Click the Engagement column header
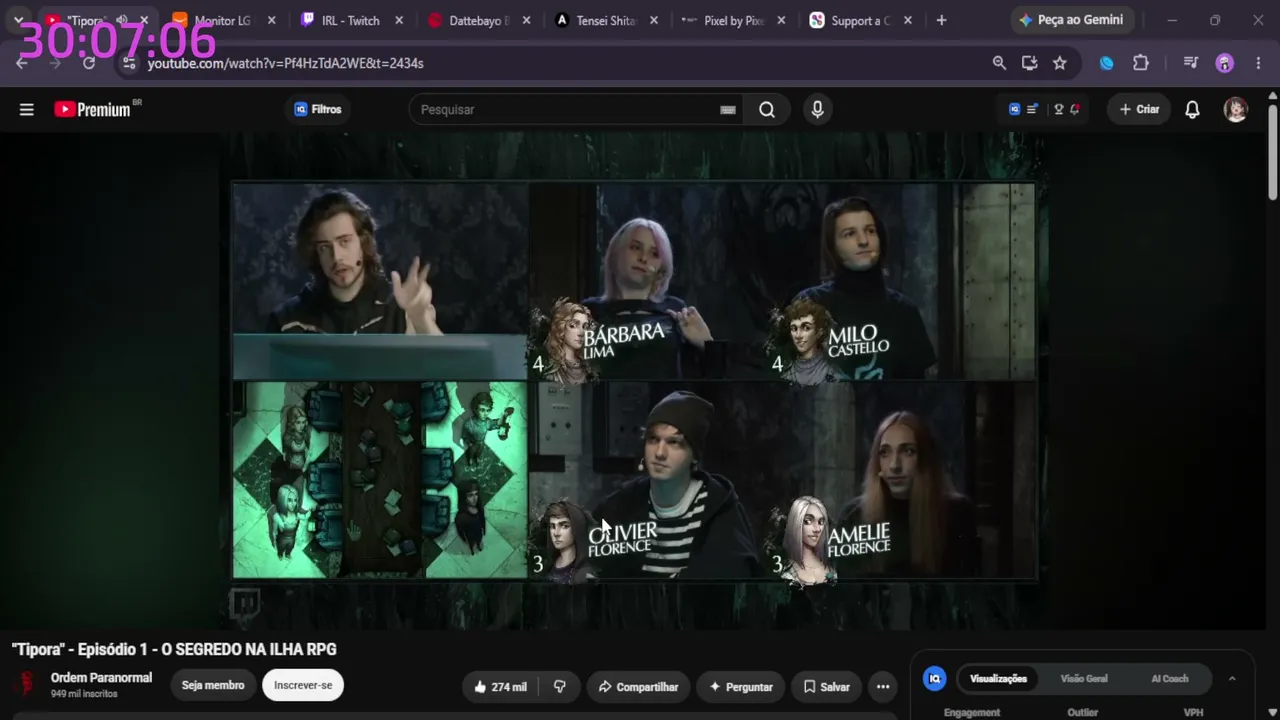 [972, 713]
